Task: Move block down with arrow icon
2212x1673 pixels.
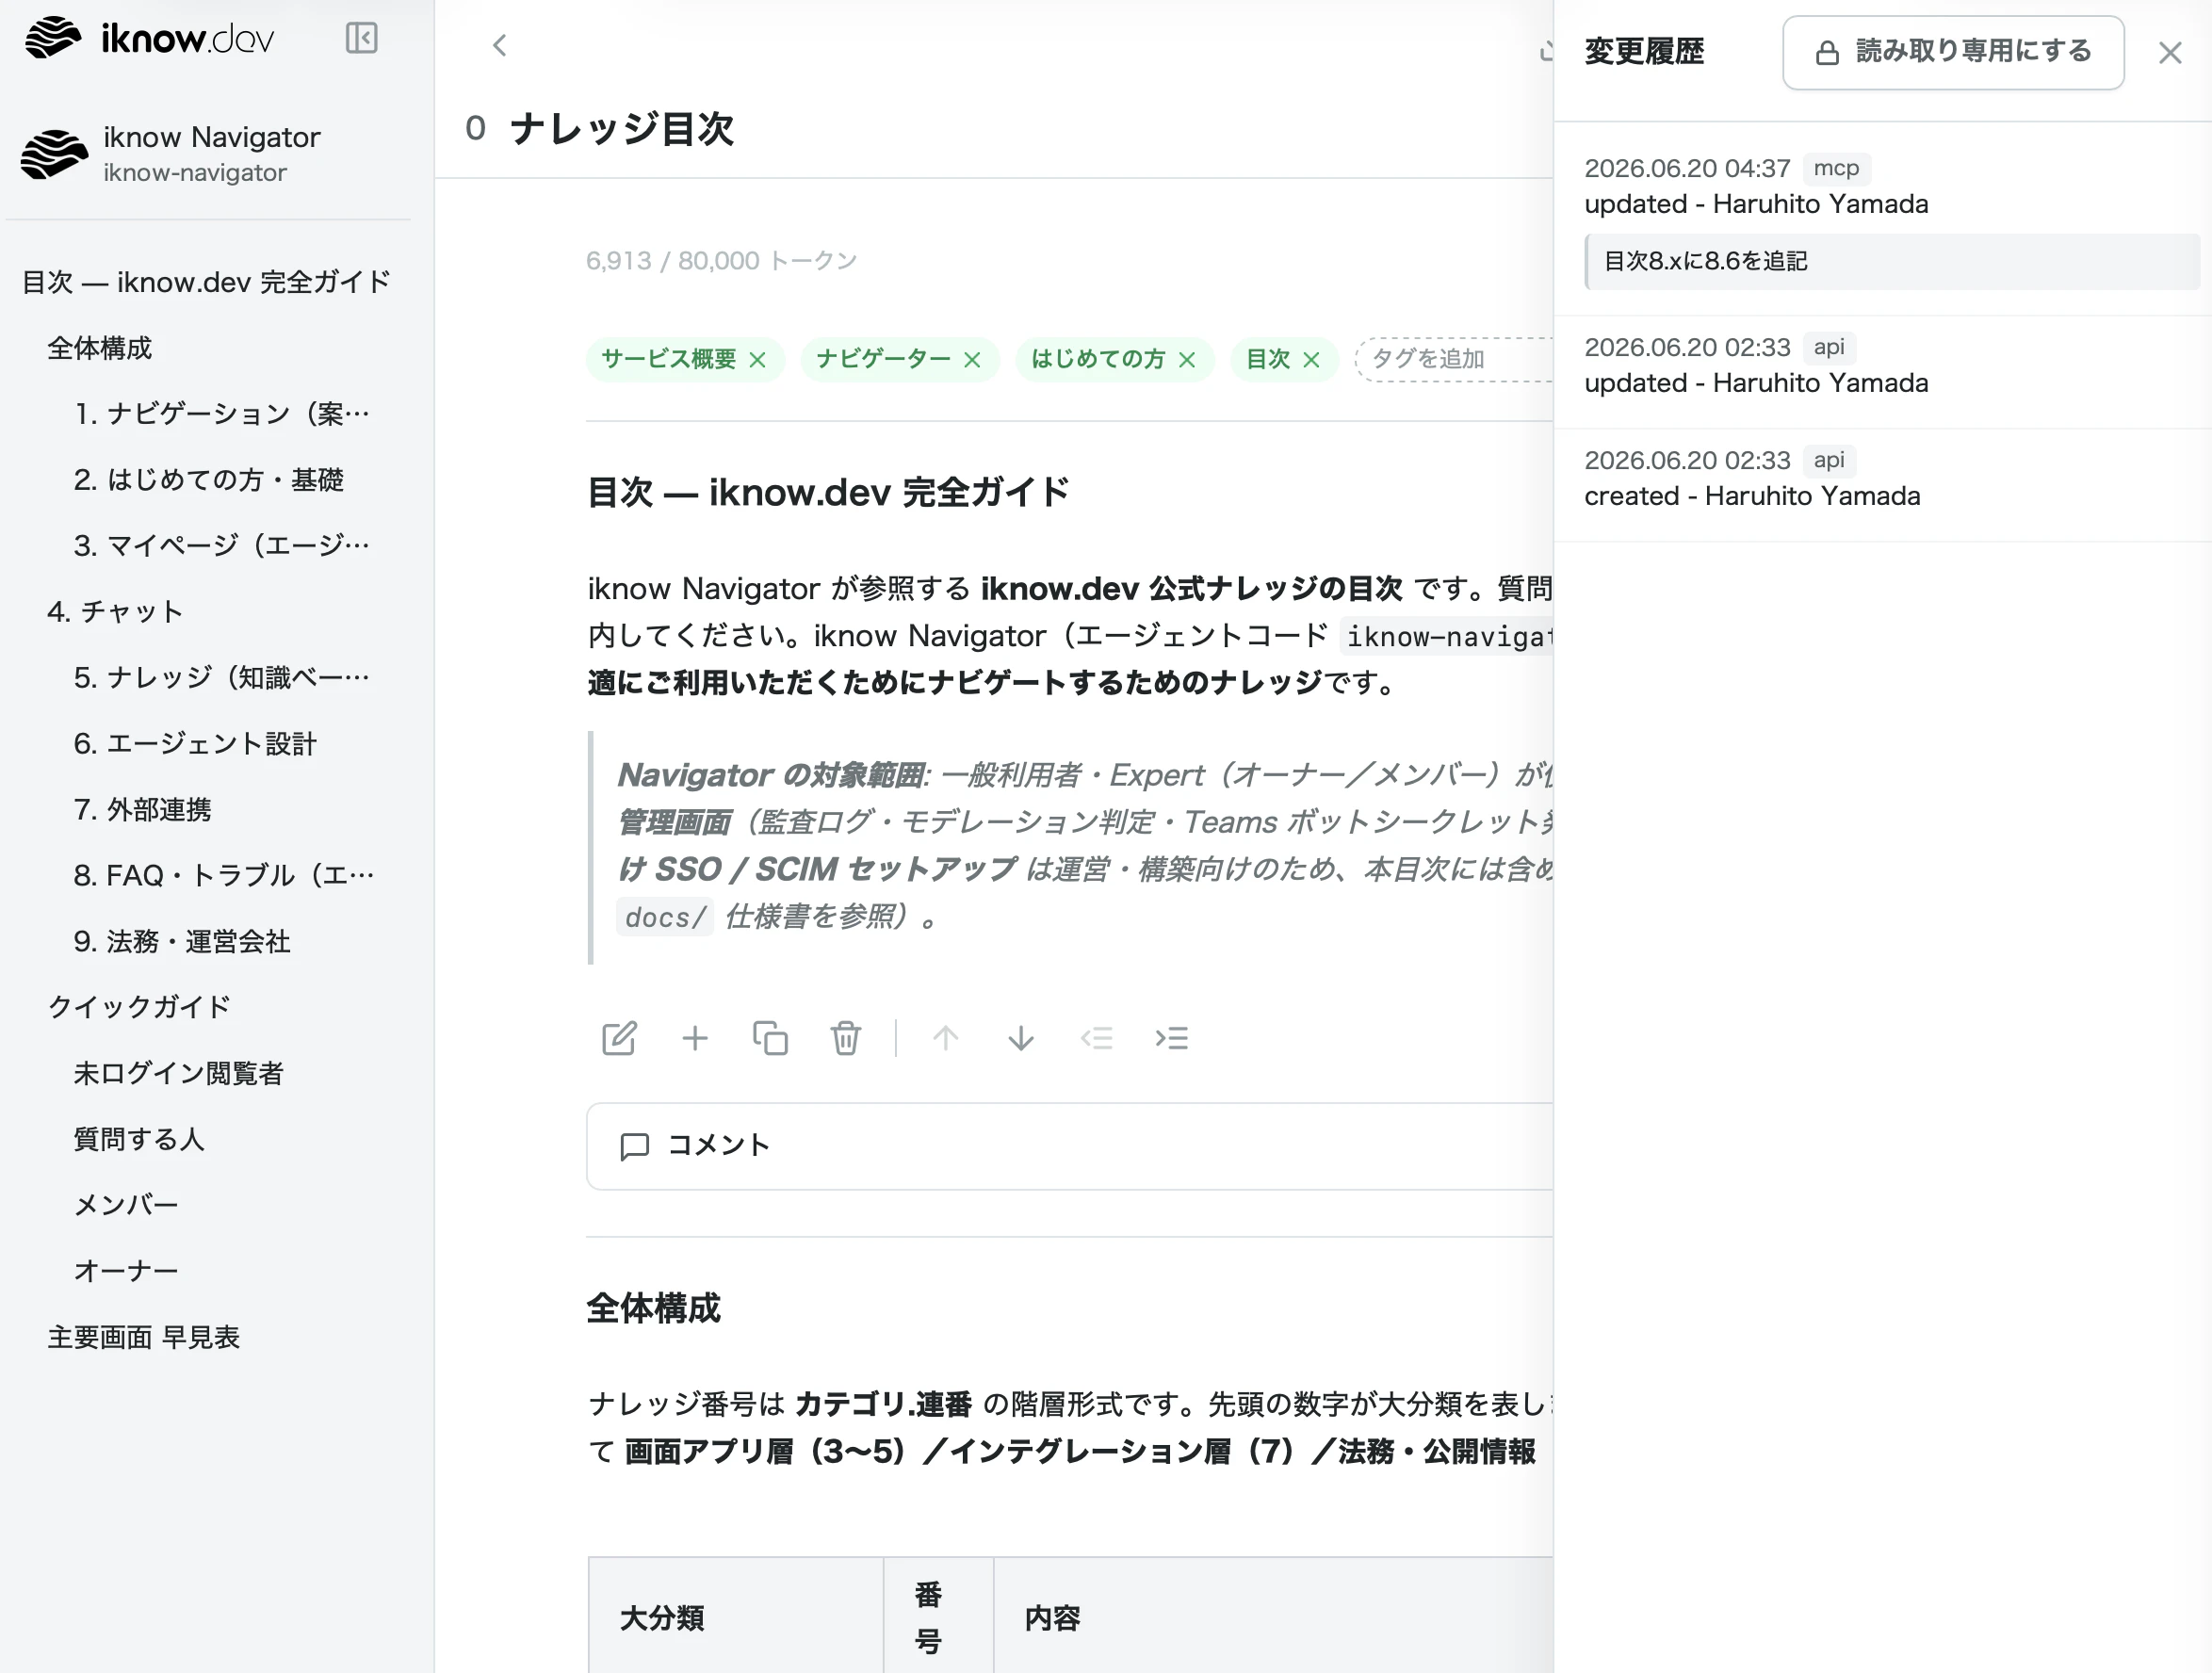Action: point(1021,1038)
